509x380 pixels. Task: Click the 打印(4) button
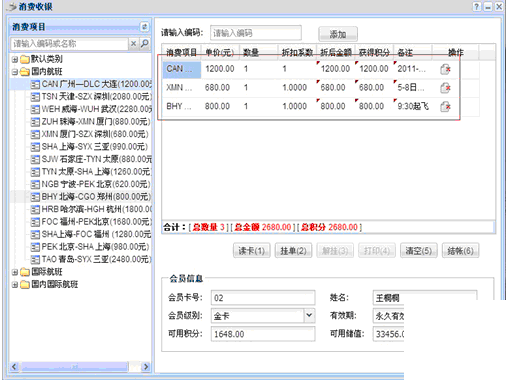pyautogui.click(x=377, y=251)
